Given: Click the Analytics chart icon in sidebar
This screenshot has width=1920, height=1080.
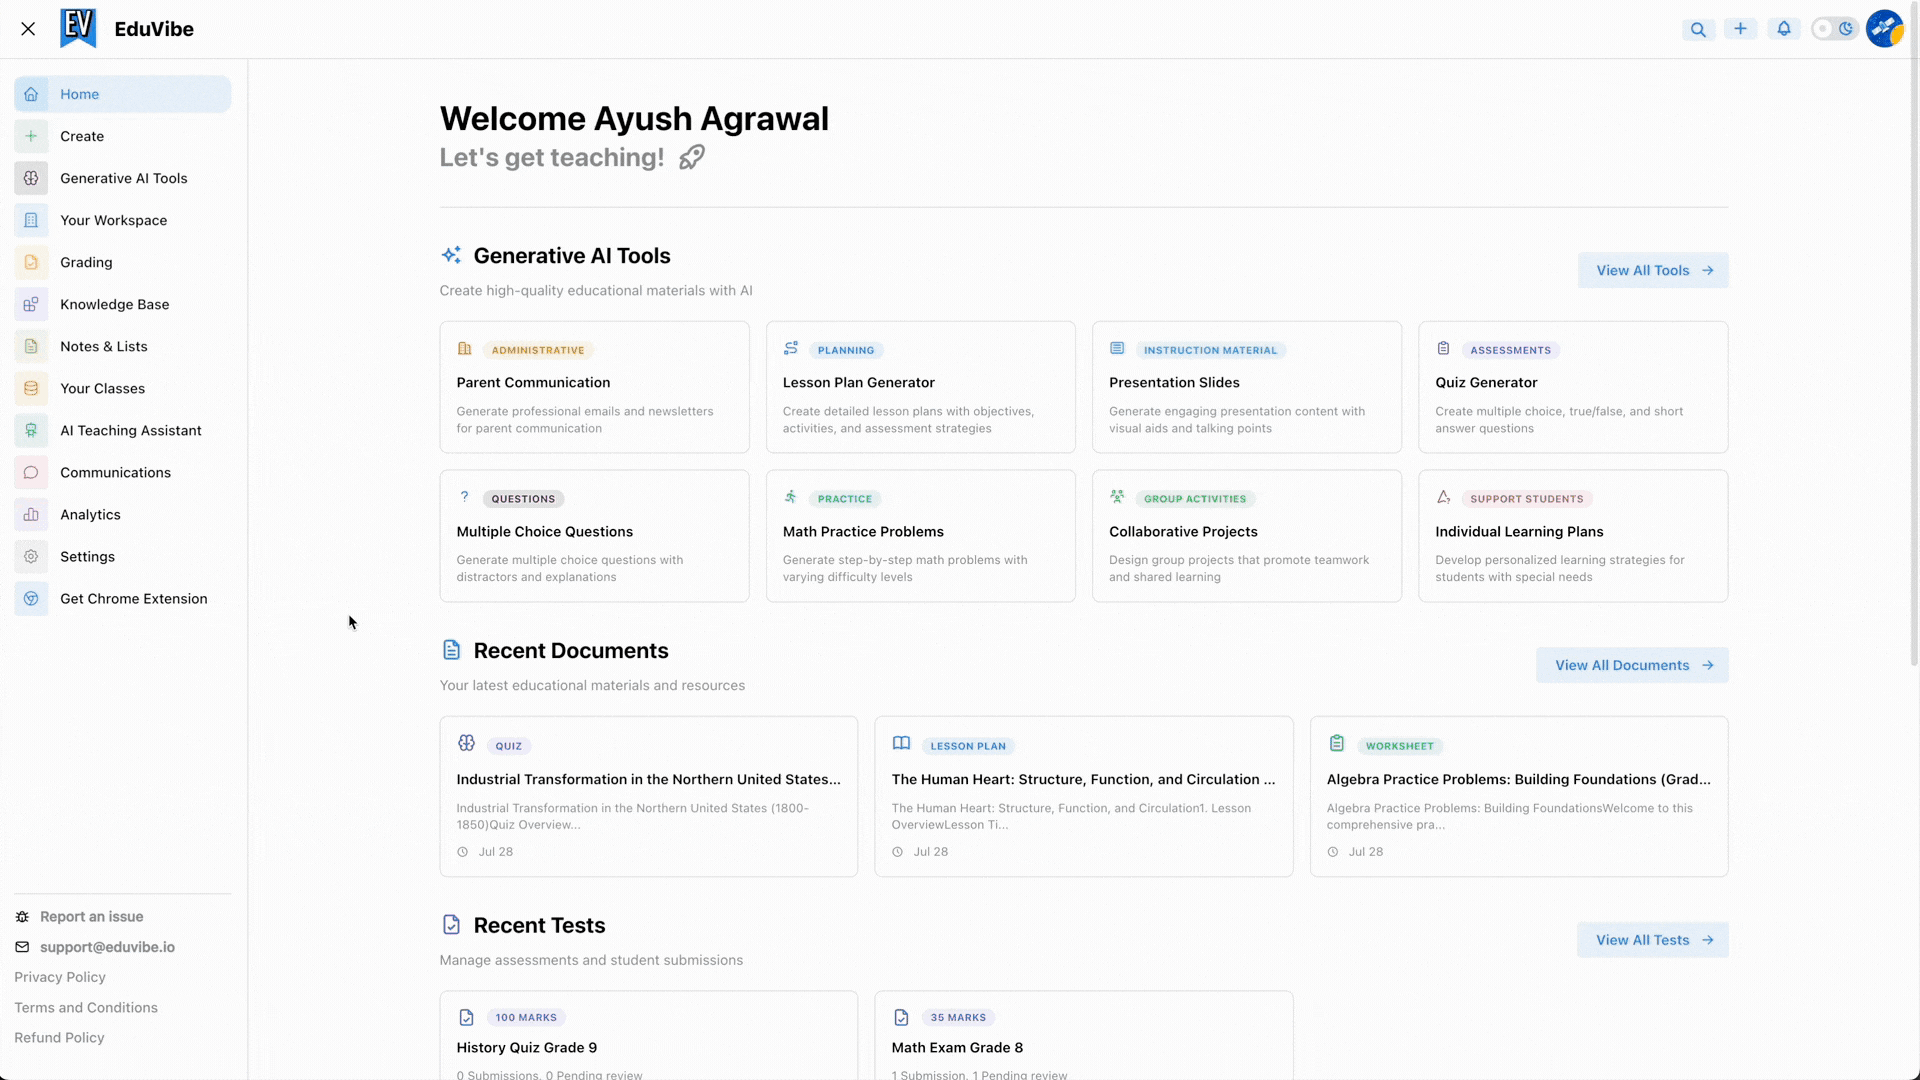Looking at the screenshot, I should tap(31, 514).
